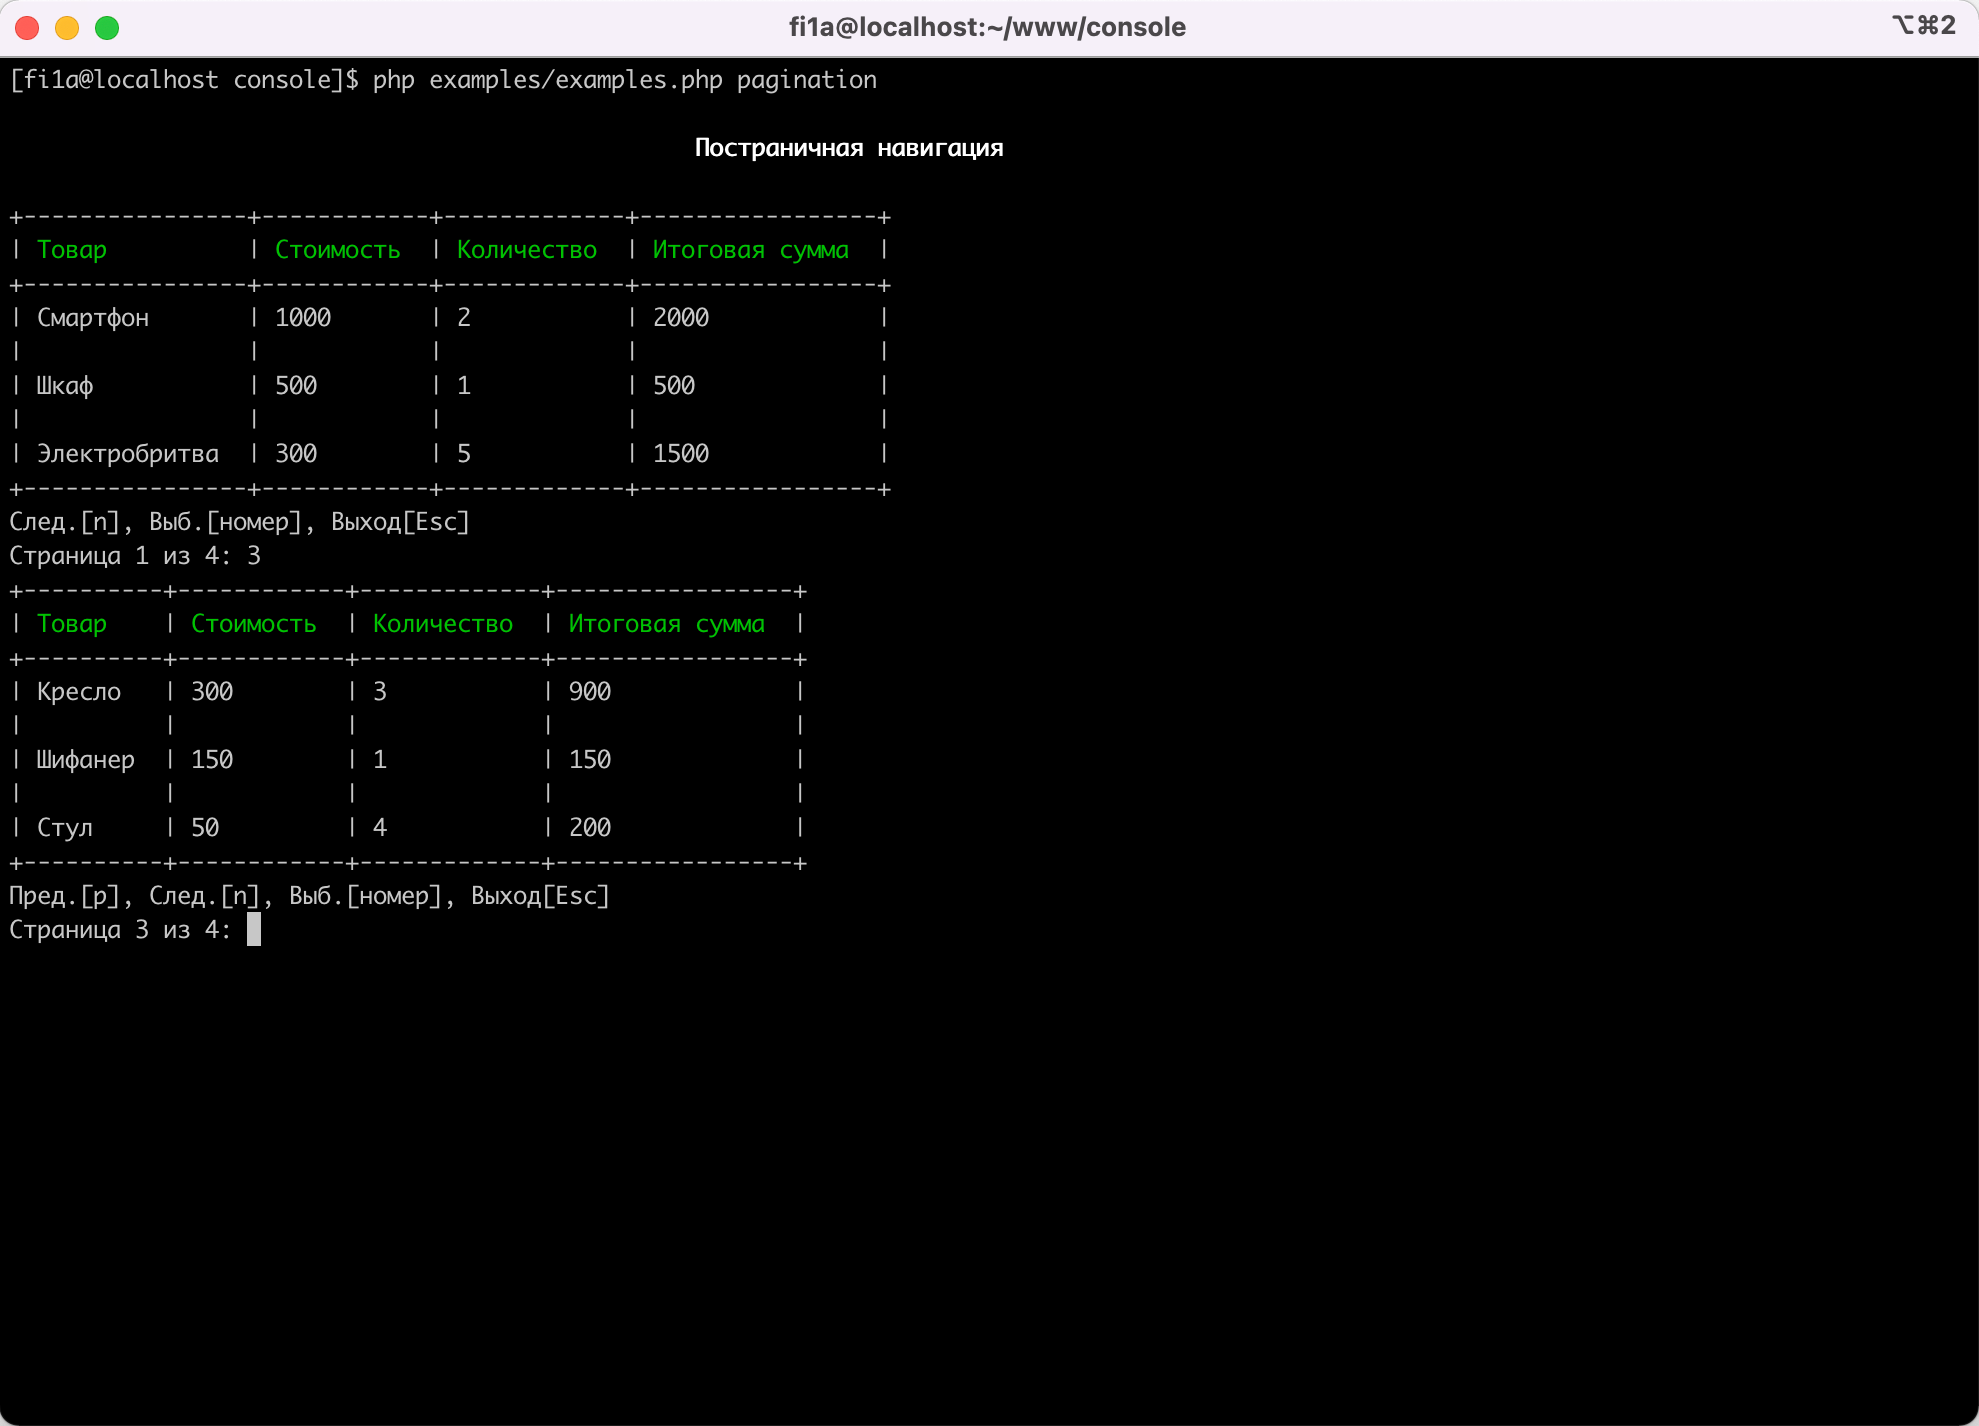Screen dimensions: 1979x1426
Task: Click price '50' in the Стул row
Action: 205,828
